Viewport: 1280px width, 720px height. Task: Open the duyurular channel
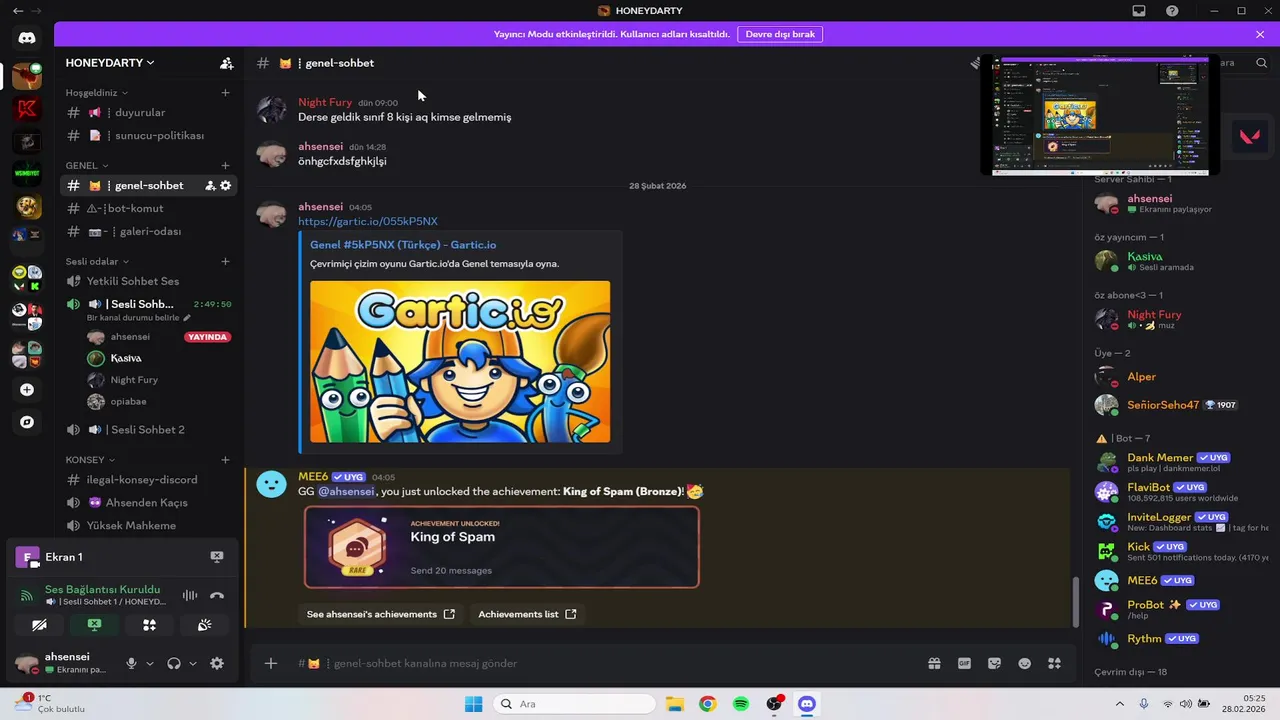tap(149, 113)
